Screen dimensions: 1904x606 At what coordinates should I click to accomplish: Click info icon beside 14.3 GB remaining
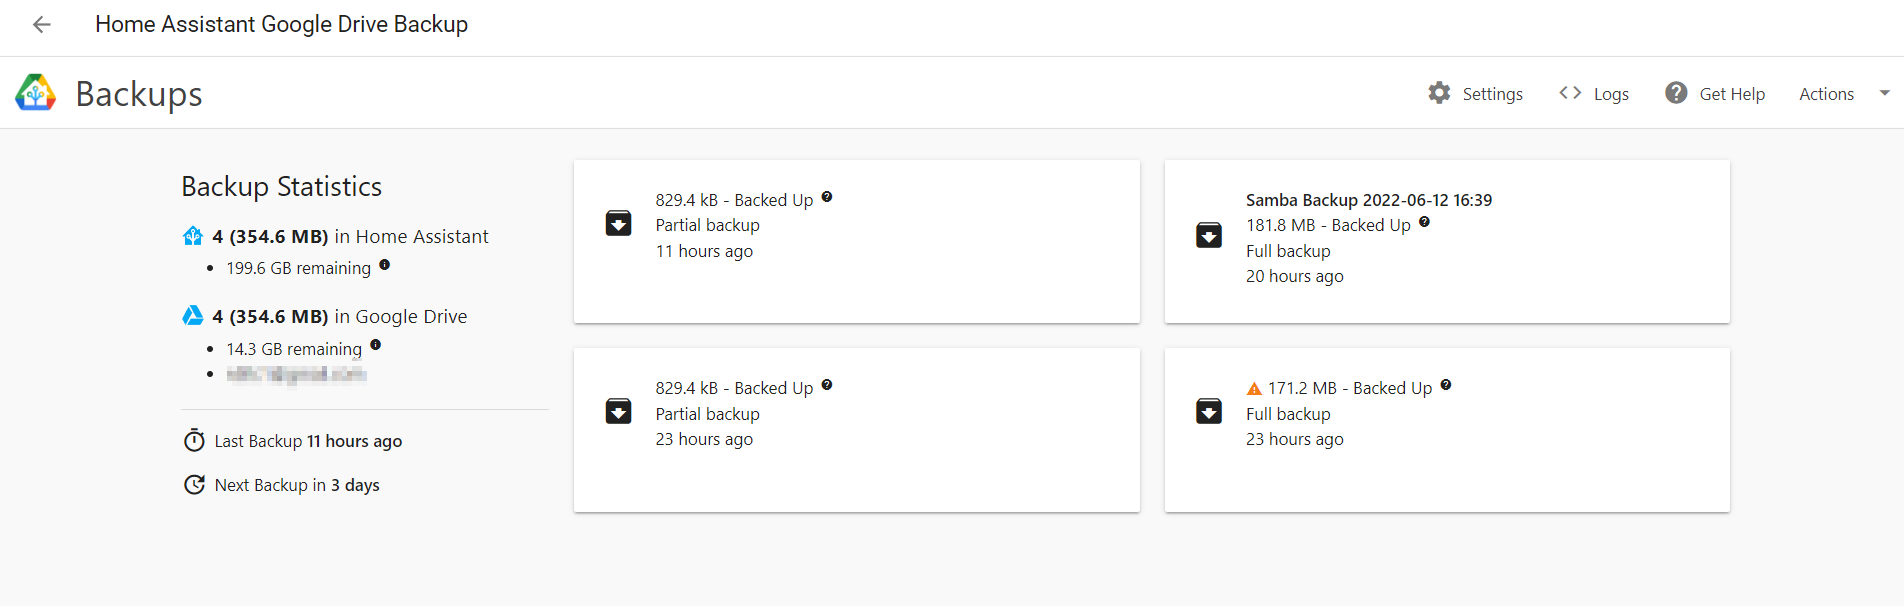(x=376, y=345)
